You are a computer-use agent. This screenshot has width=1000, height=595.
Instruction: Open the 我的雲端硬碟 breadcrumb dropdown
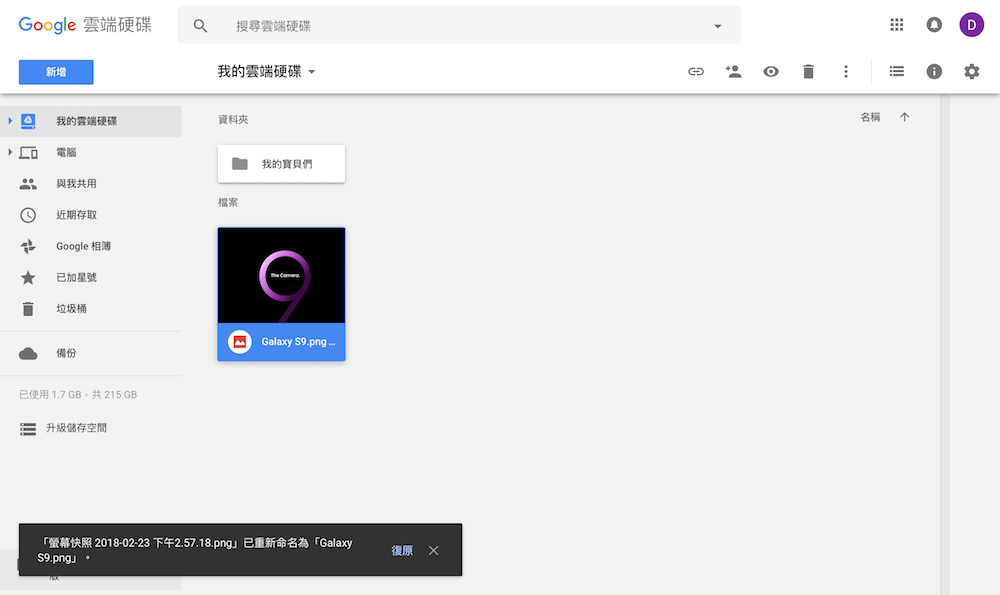[x=311, y=71]
